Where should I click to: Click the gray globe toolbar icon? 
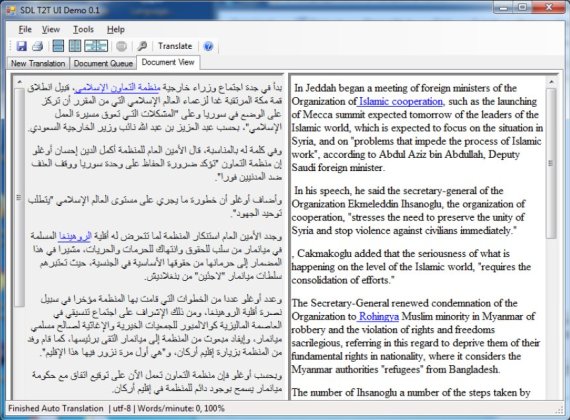(x=121, y=46)
